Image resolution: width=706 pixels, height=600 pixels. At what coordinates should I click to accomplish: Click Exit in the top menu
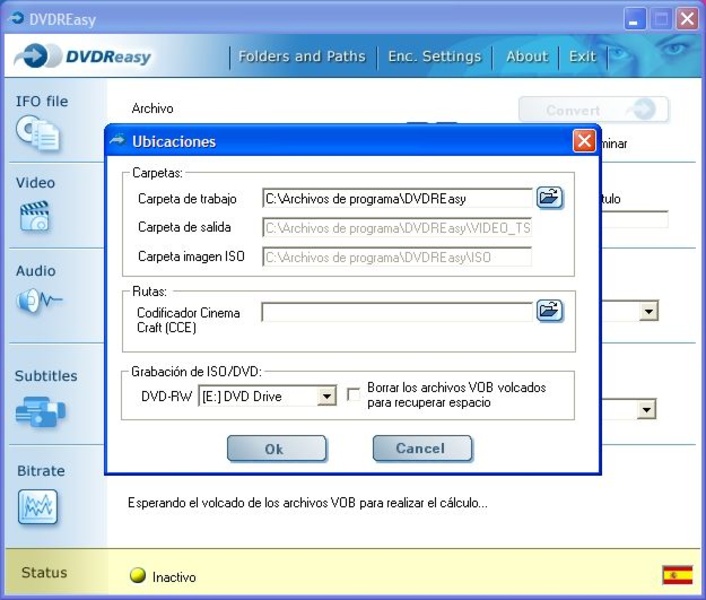tap(582, 56)
